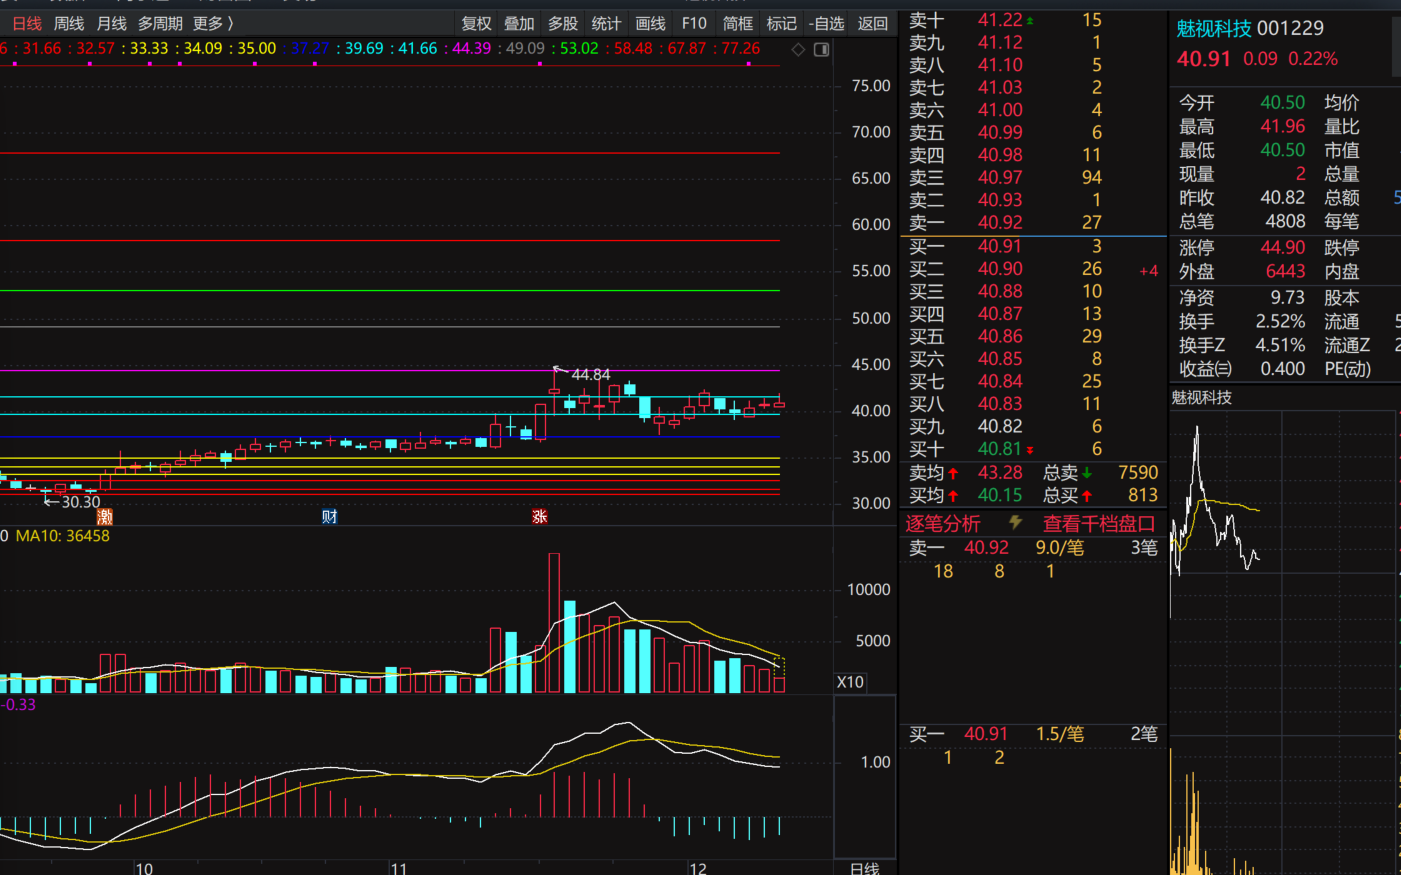This screenshot has width=1401, height=875.
Task: Click the 涨 limit-up marker on chart
Action: click(539, 516)
